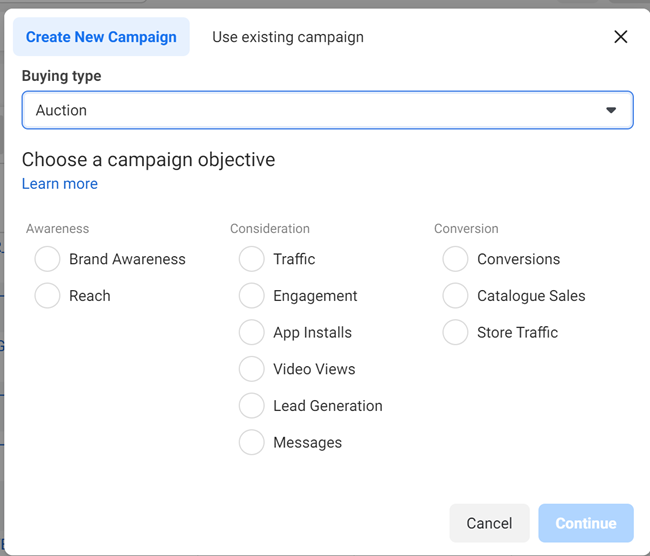Choose the Video Views objective
650x556 pixels.
252,369
